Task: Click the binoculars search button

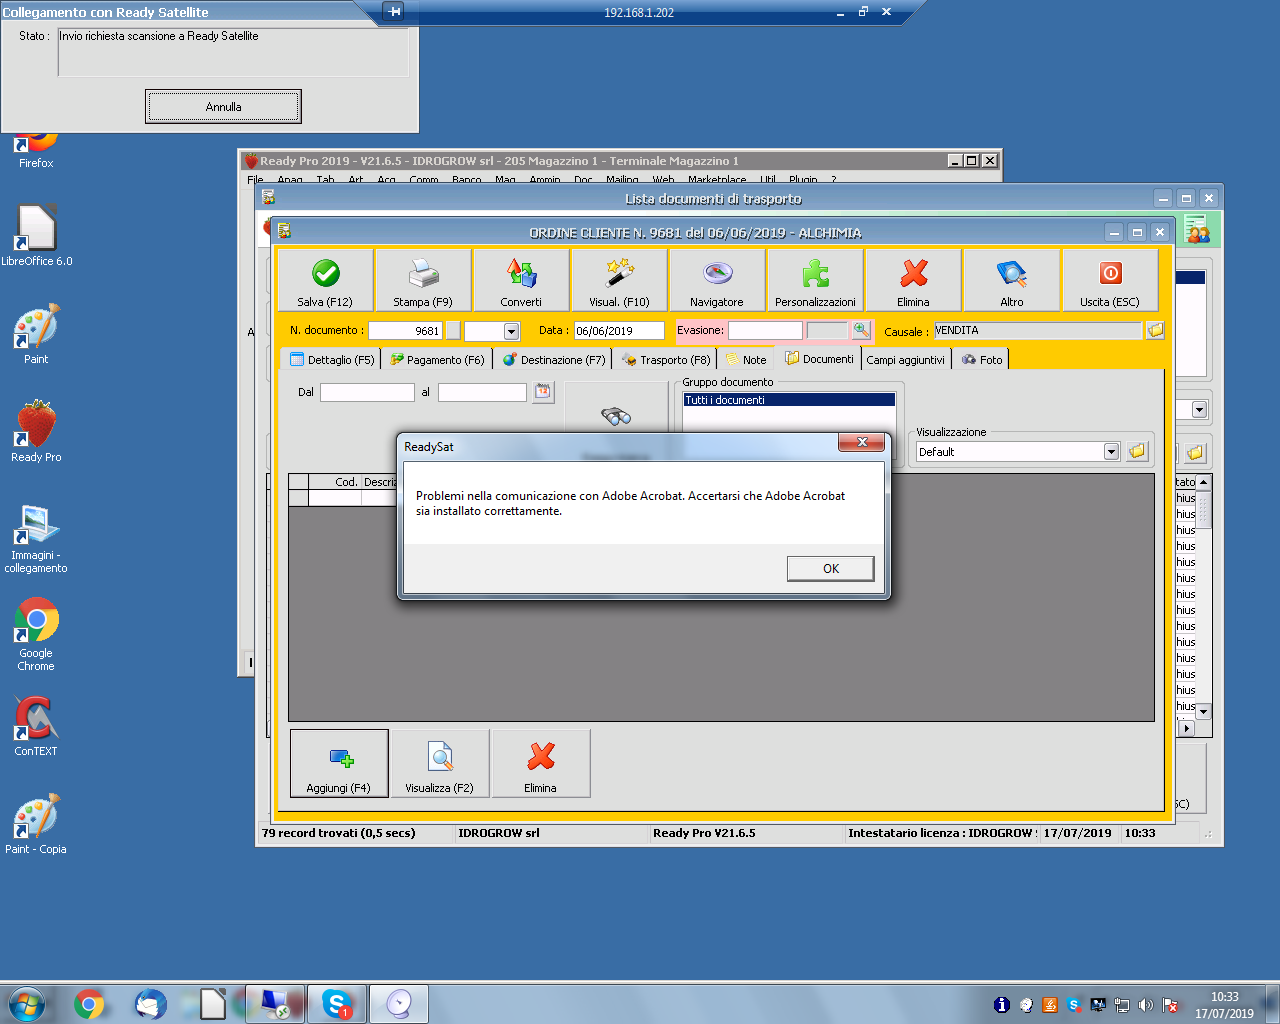Action: click(616, 415)
